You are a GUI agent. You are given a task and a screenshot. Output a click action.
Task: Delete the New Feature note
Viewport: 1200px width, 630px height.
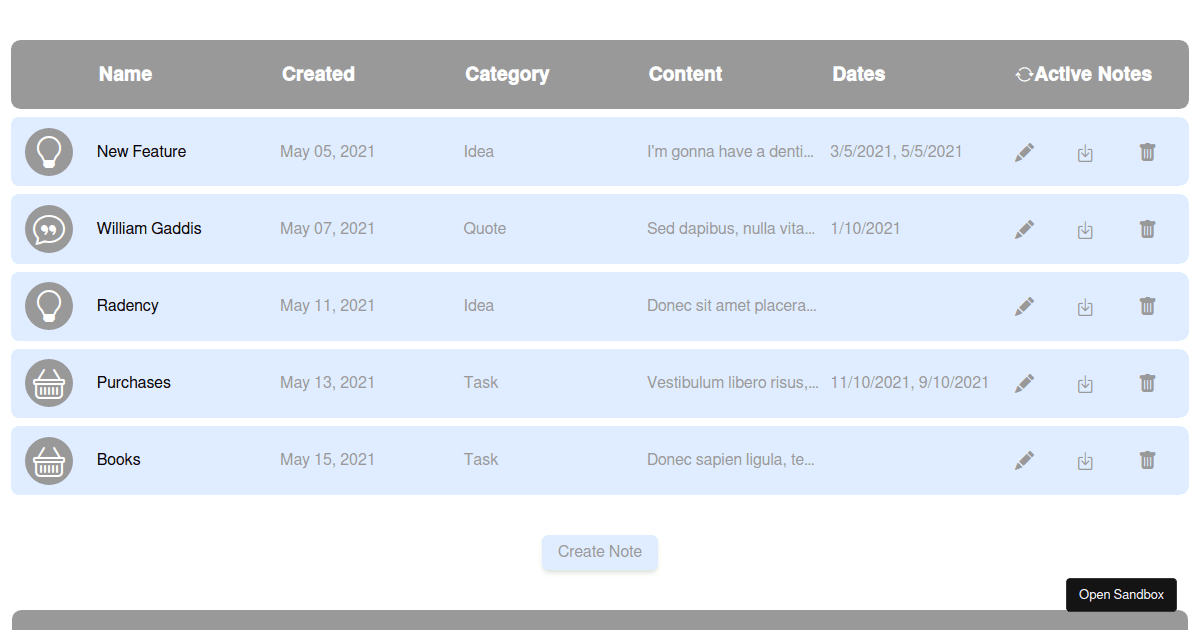(x=1147, y=152)
